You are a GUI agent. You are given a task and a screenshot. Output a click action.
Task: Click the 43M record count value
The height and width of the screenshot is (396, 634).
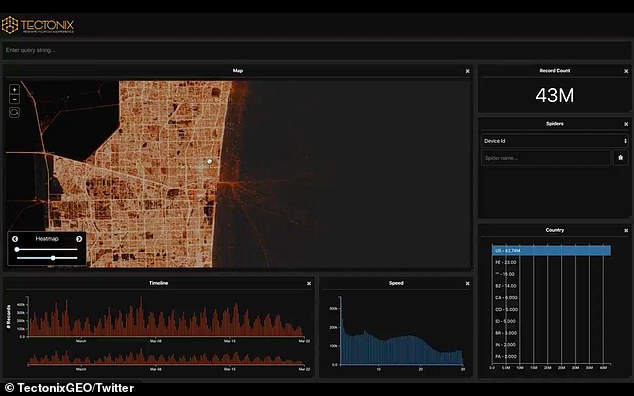[x=554, y=95]
